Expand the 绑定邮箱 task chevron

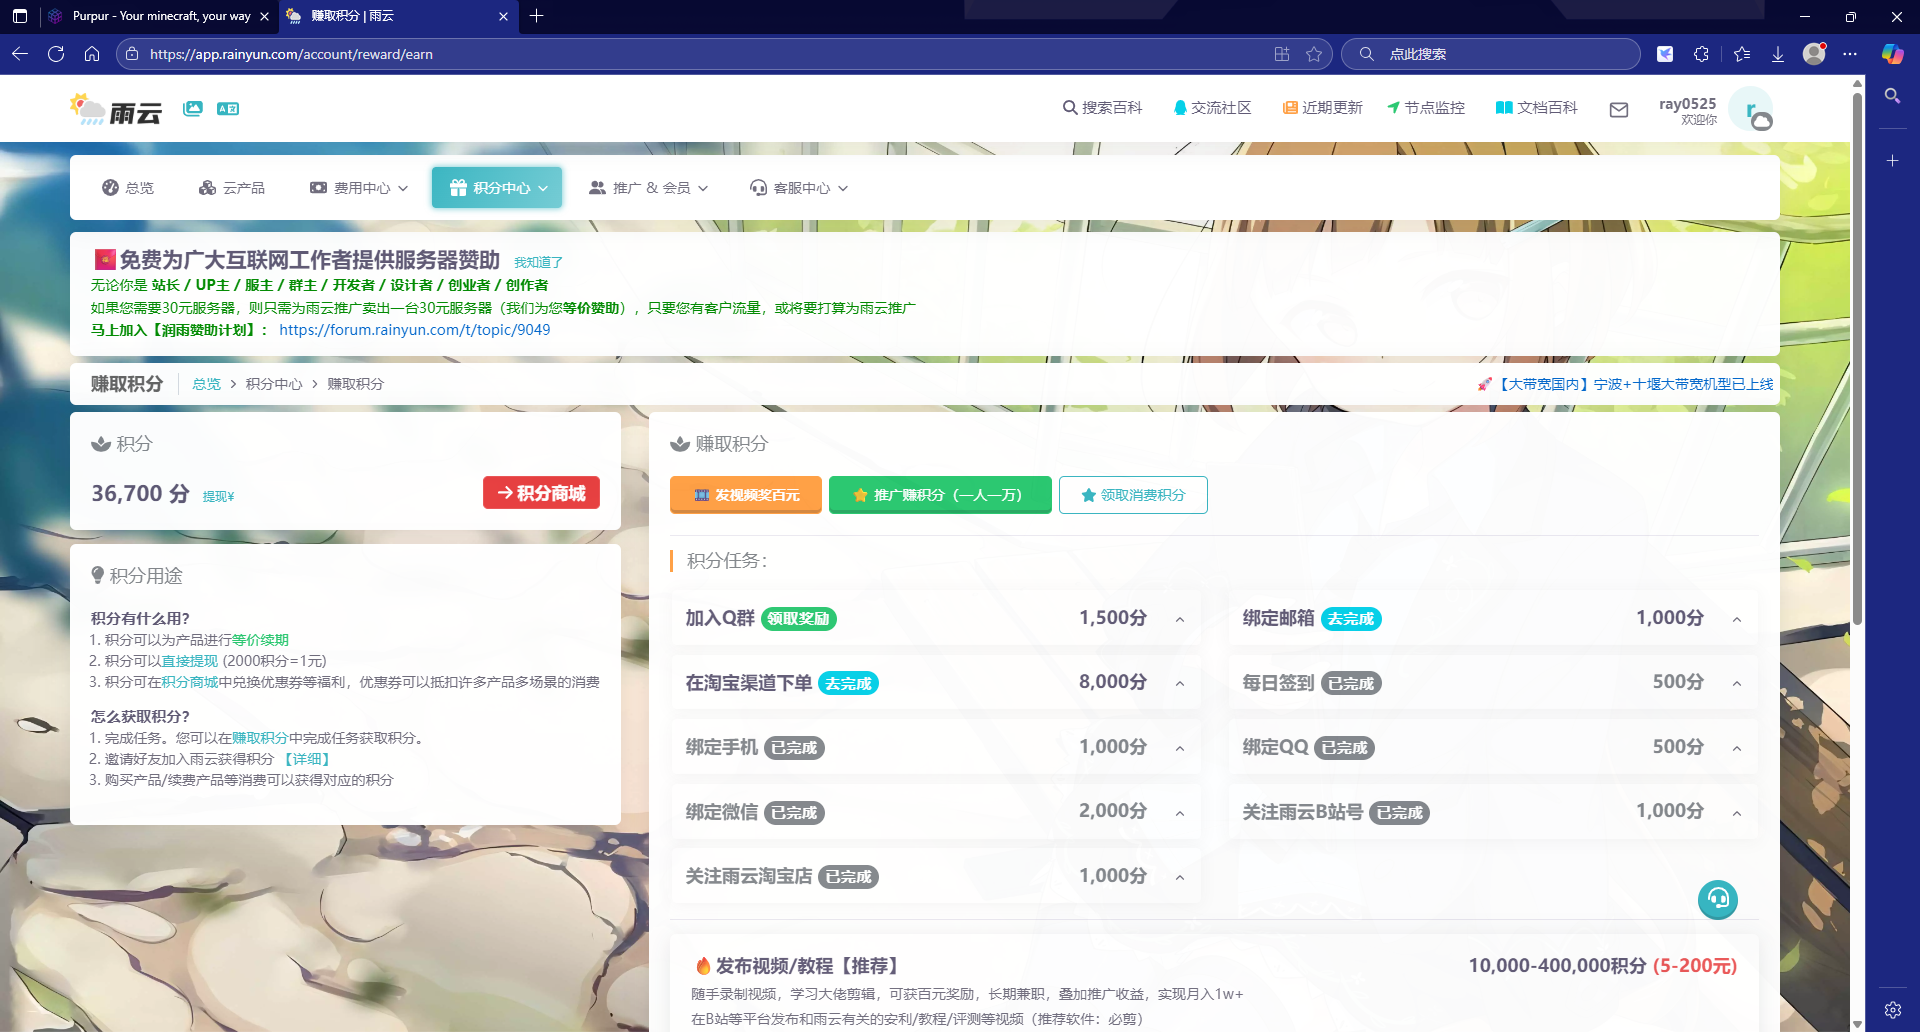(1737, 620)
